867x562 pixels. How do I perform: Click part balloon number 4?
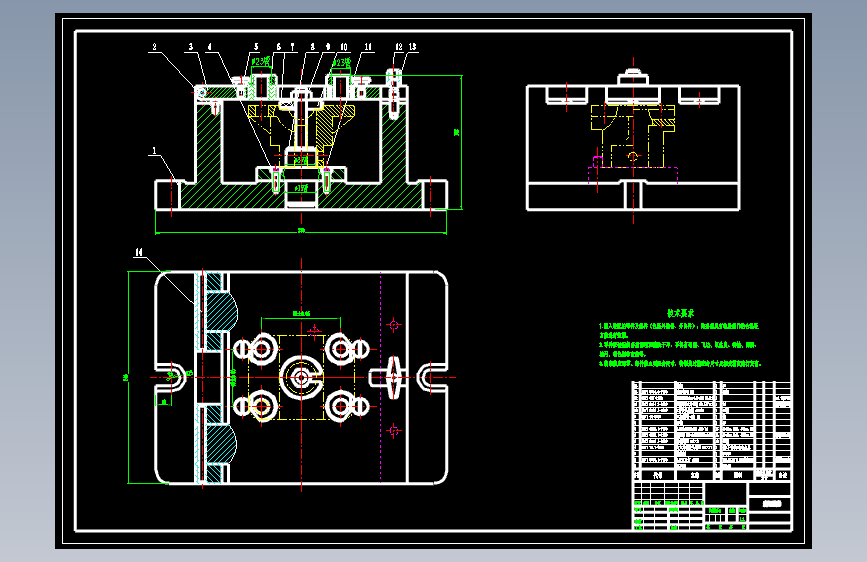pos(209,47)
